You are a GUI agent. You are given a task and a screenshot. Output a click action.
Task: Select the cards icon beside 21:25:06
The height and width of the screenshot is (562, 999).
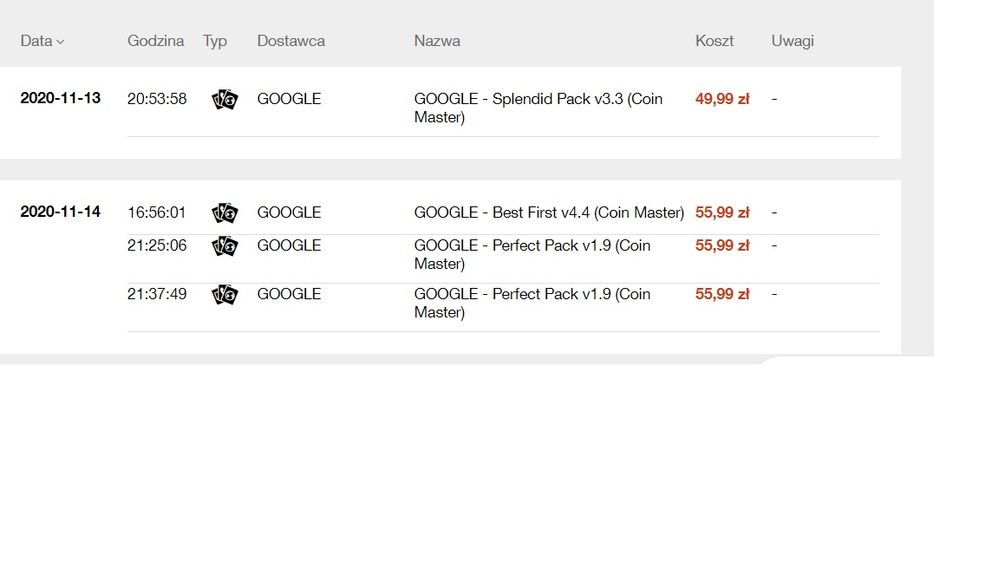coord(225,246)
